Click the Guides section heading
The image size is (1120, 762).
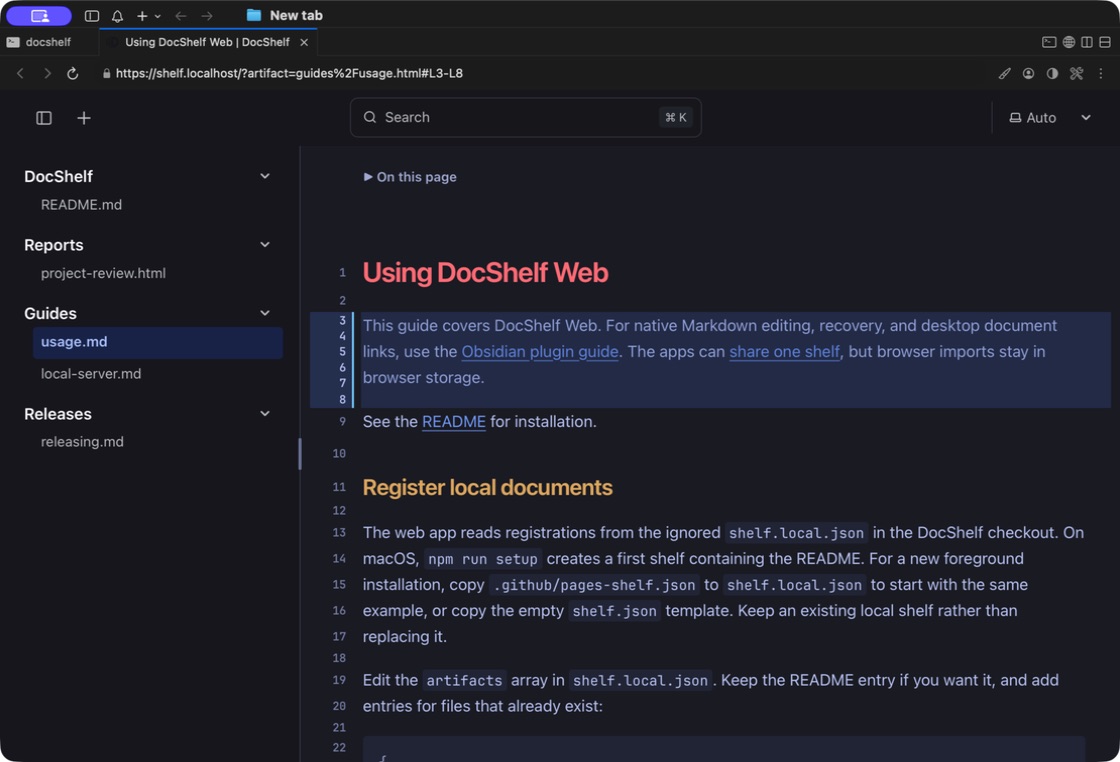tap(50, 314)
